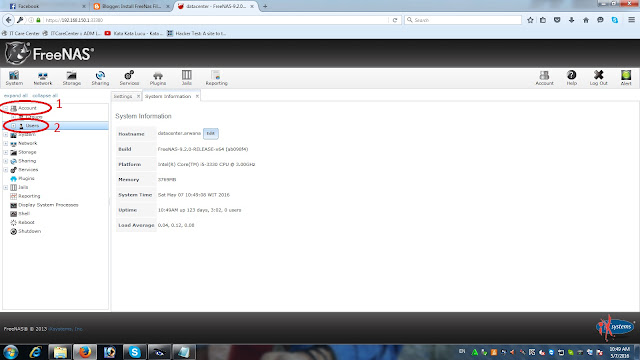This screenshot has width=640, height=360.
Task: Select Users in the Account tree
Action: 32,126
